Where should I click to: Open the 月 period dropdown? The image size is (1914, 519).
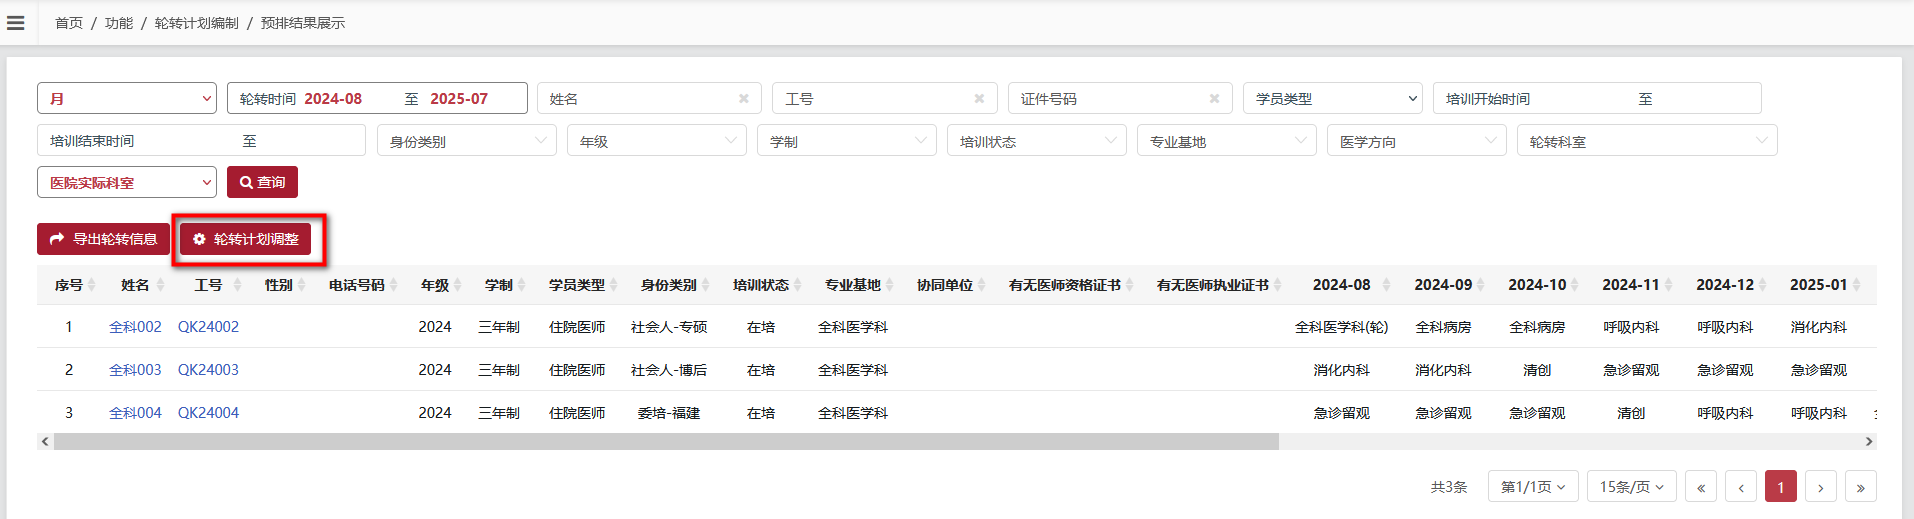(x=127, y=98)
